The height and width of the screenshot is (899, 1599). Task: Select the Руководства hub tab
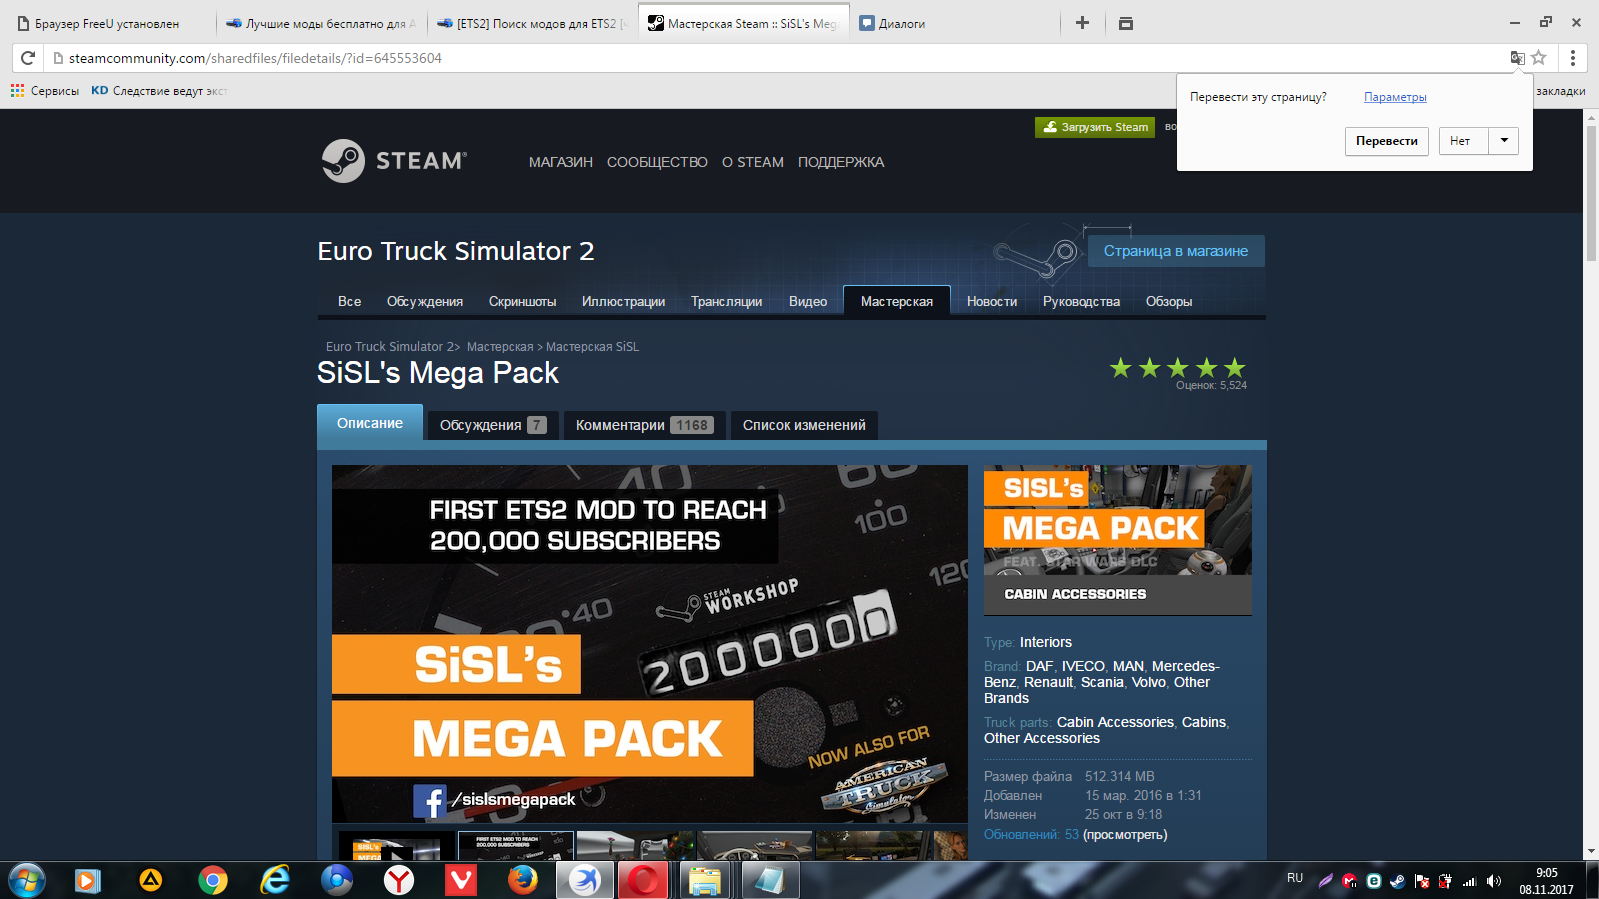click(x=1081, y=301)
